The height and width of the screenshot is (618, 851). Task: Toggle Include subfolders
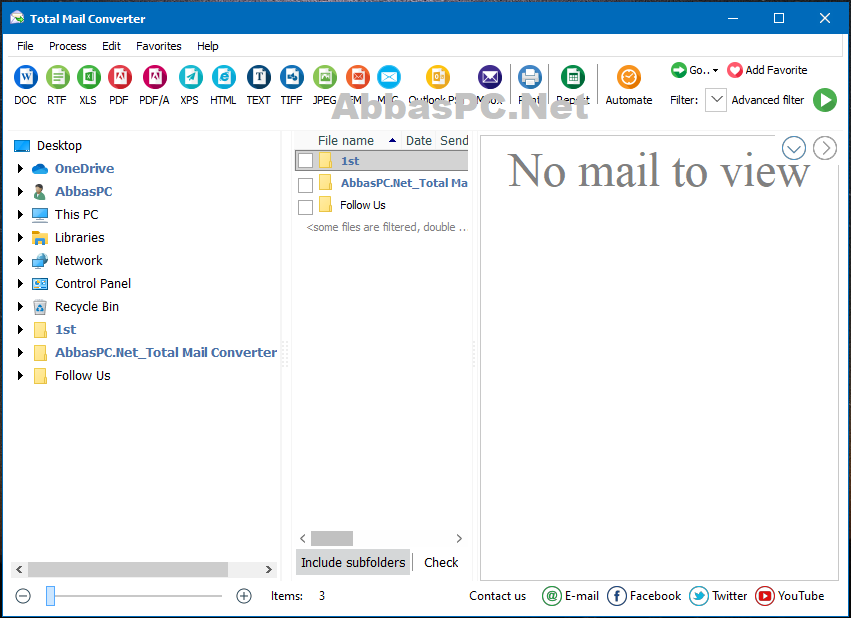coord(353,563)
